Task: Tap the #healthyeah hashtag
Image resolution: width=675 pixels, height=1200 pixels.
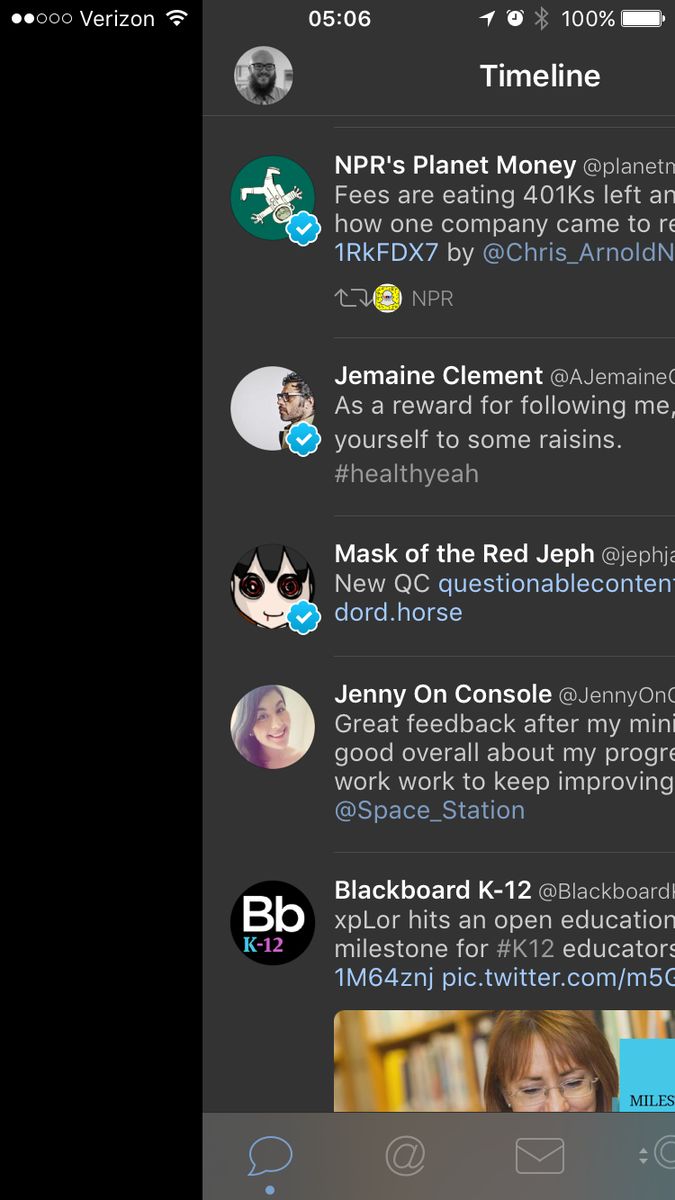Action: 406,473
